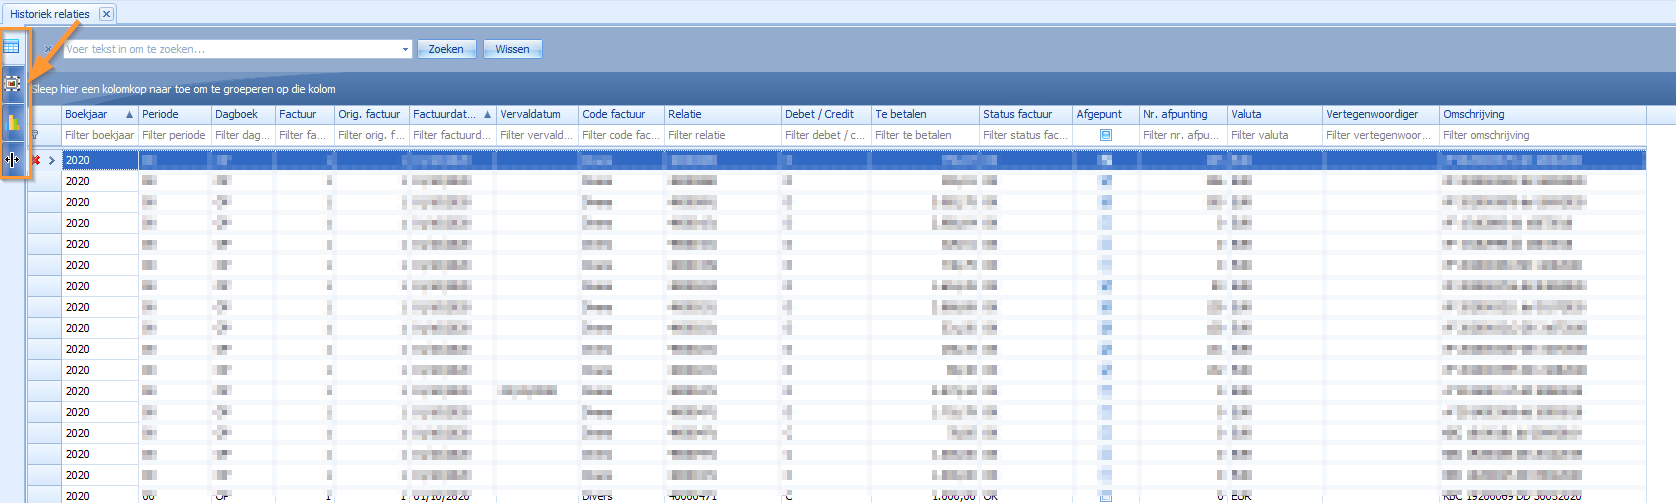Screen dimensions: 1676x503
Task: Select the highlighted 2020 Boekjaar cell
Action: [x=100, y=160]
